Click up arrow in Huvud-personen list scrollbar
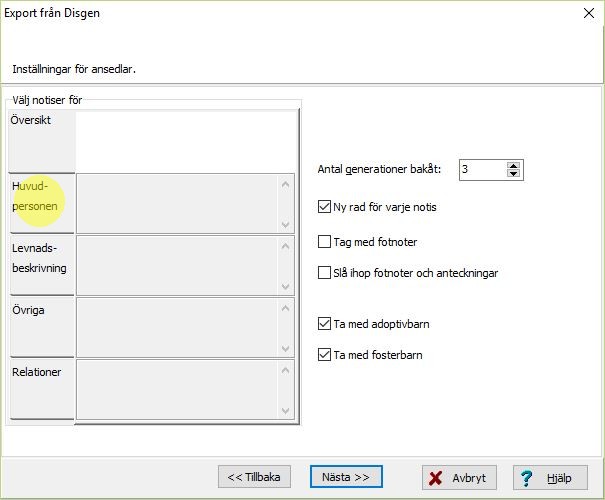The height and width of the screenshot is (500, 605). point(286,184)
